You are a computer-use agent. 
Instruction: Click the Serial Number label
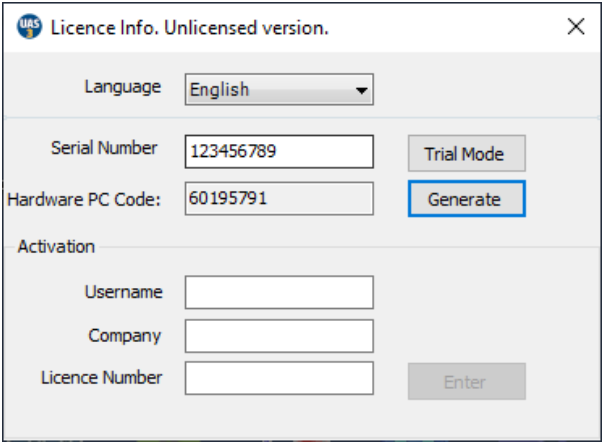[x=104, y=148]
